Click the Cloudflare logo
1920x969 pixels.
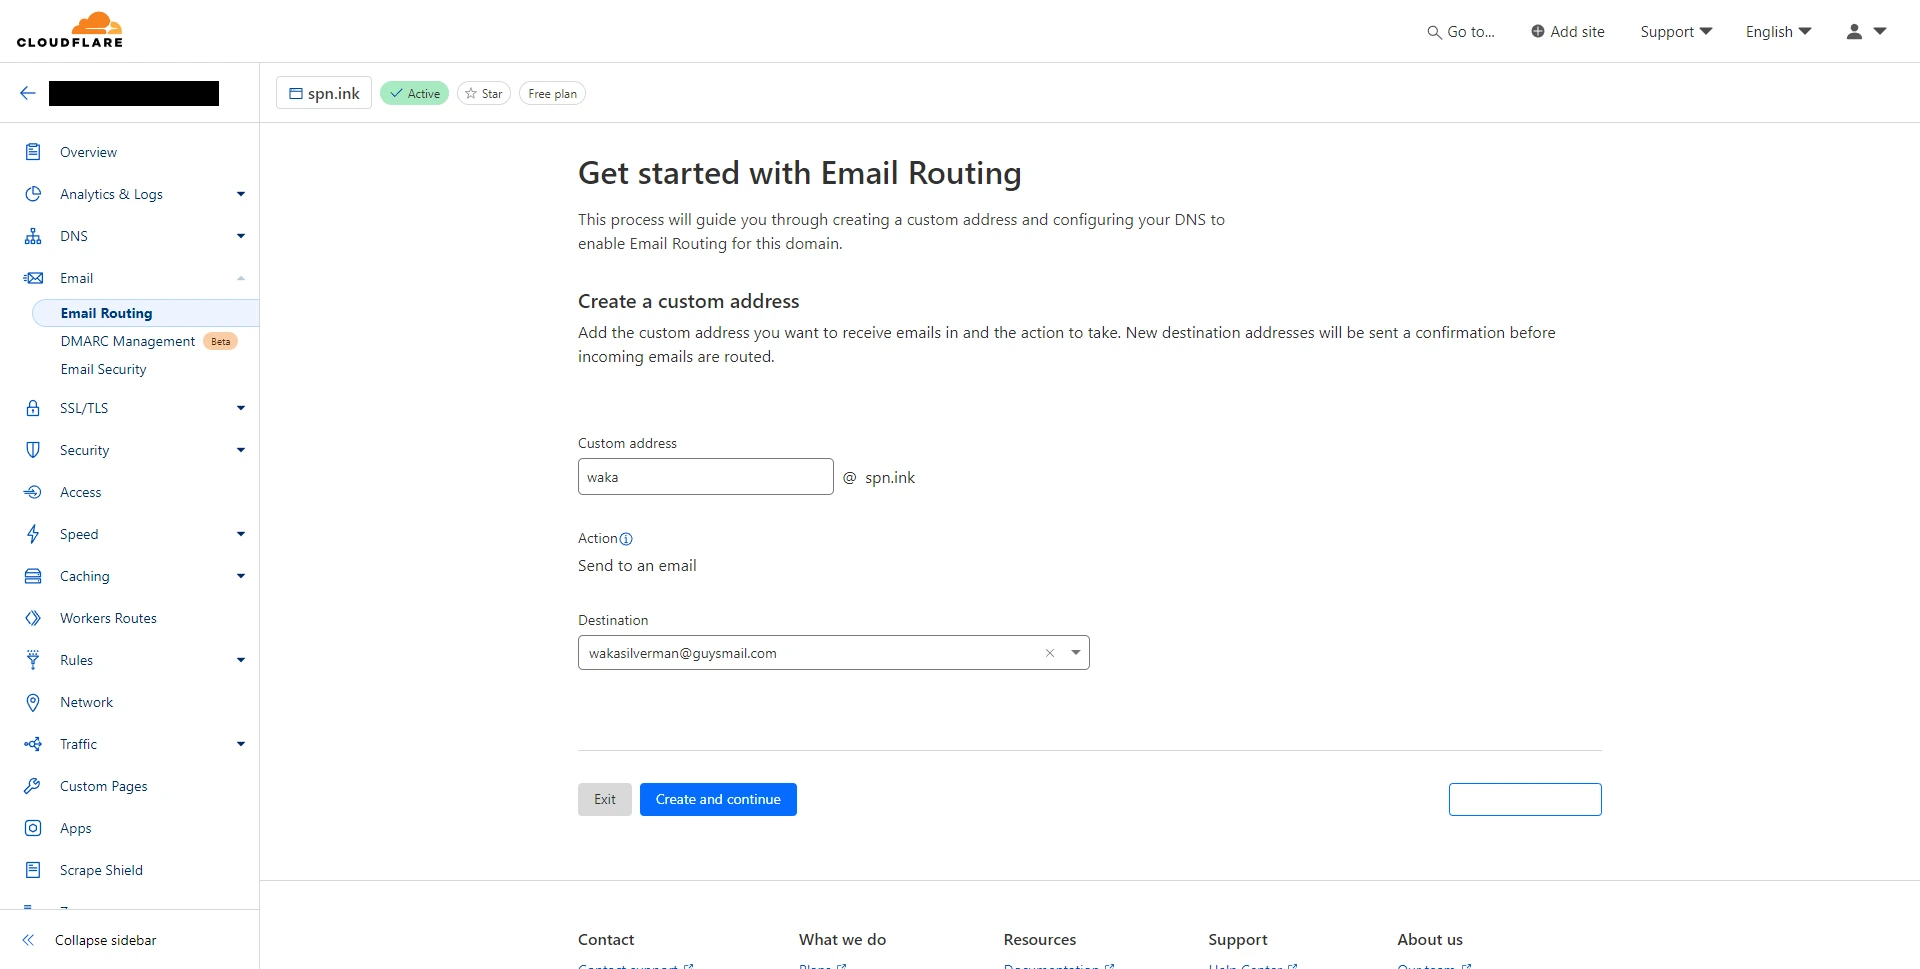tap(70, 30)
